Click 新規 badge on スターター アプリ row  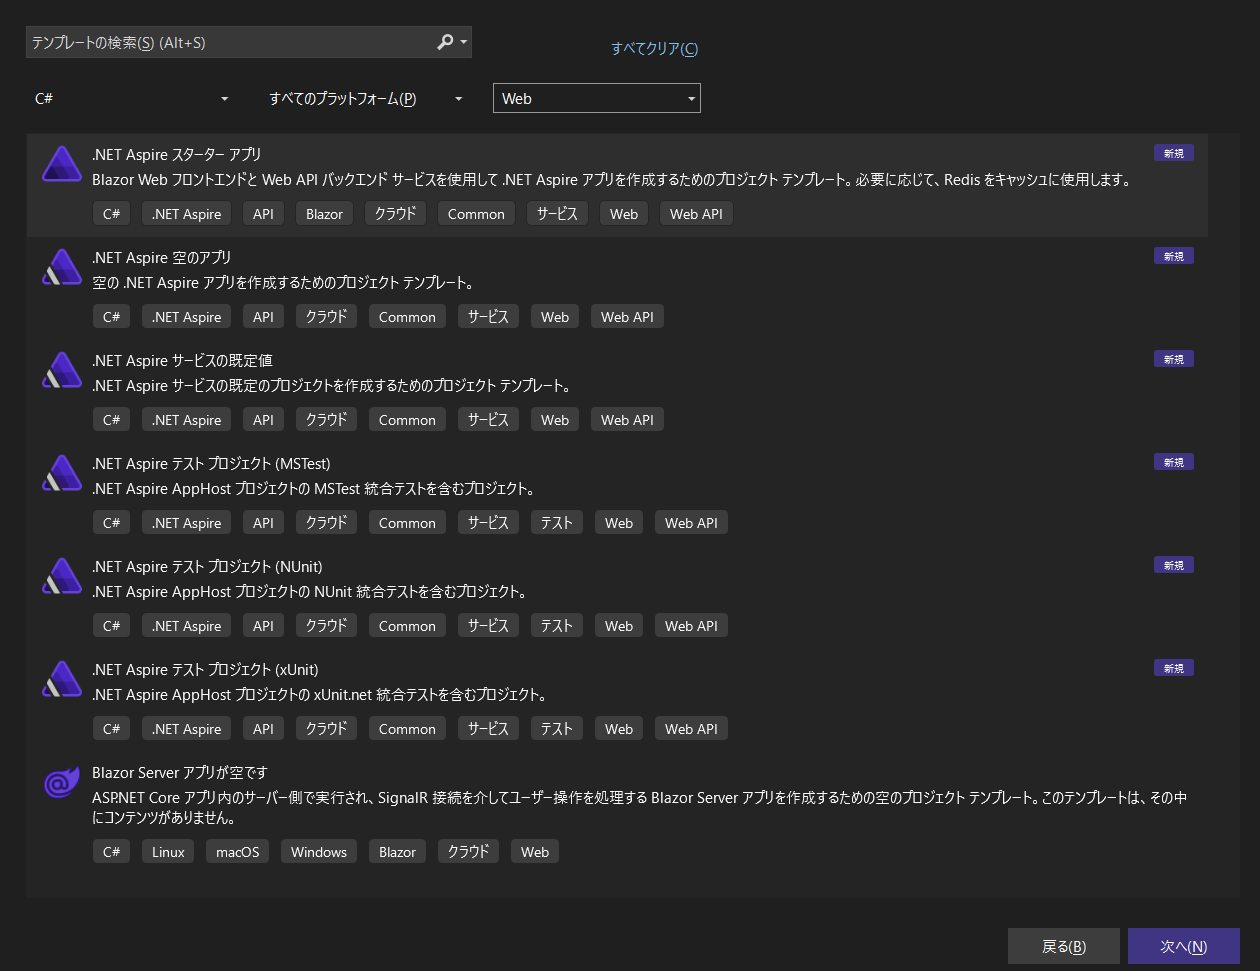[x=1173, y=153]
